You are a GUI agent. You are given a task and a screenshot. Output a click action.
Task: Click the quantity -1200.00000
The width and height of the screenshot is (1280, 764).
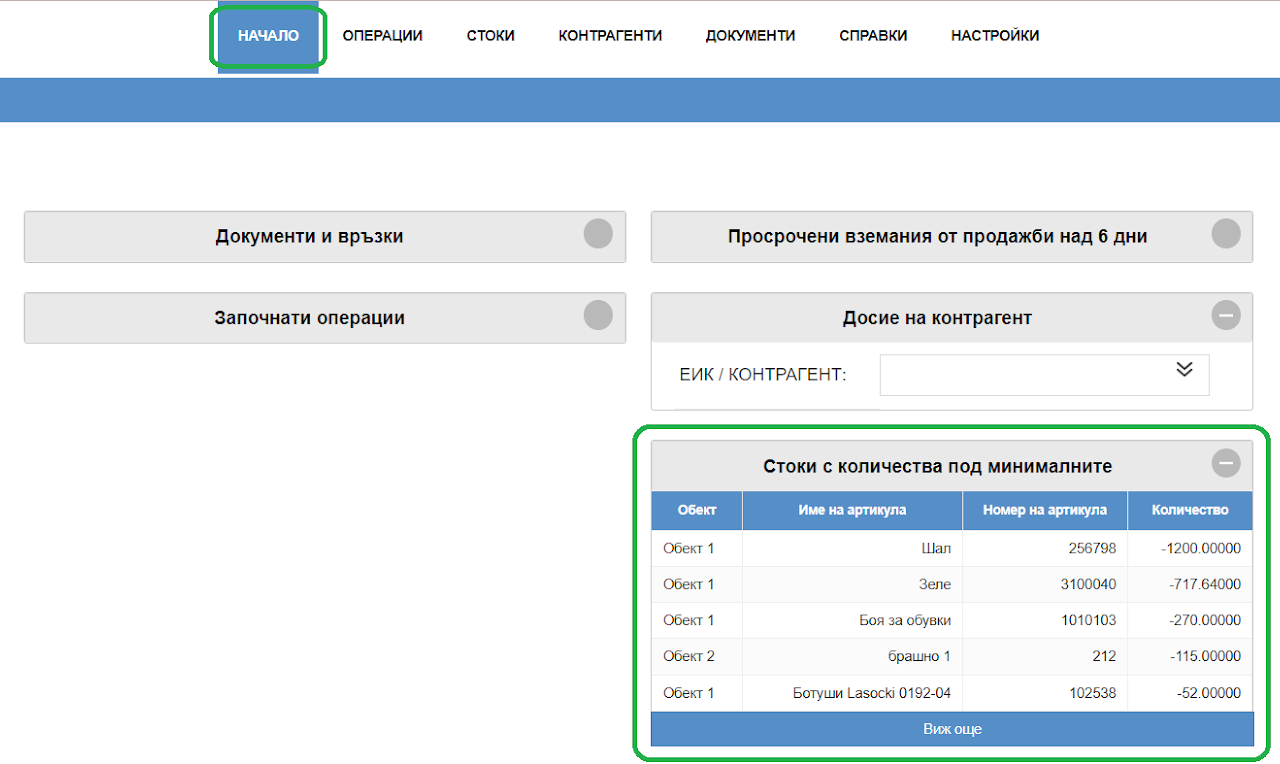coord(1201,548)
